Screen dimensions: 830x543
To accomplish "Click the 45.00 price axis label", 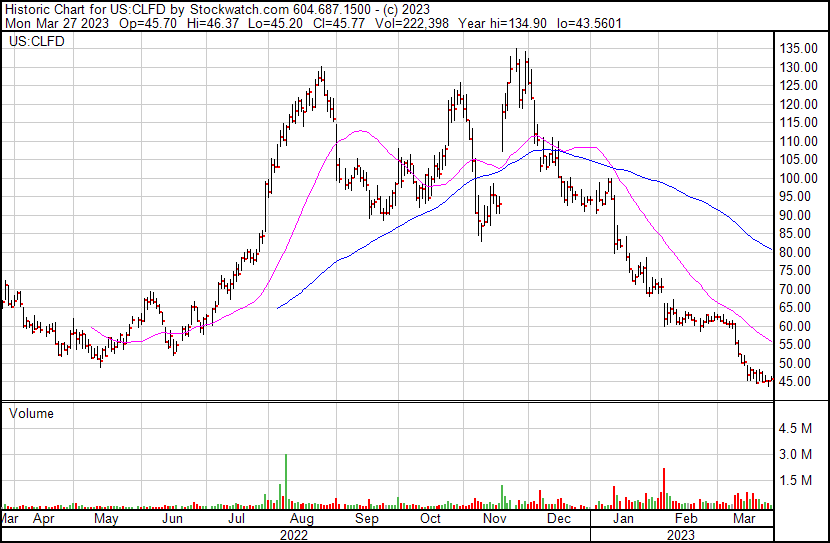I will pyautogui.click(x=797, y=382).
